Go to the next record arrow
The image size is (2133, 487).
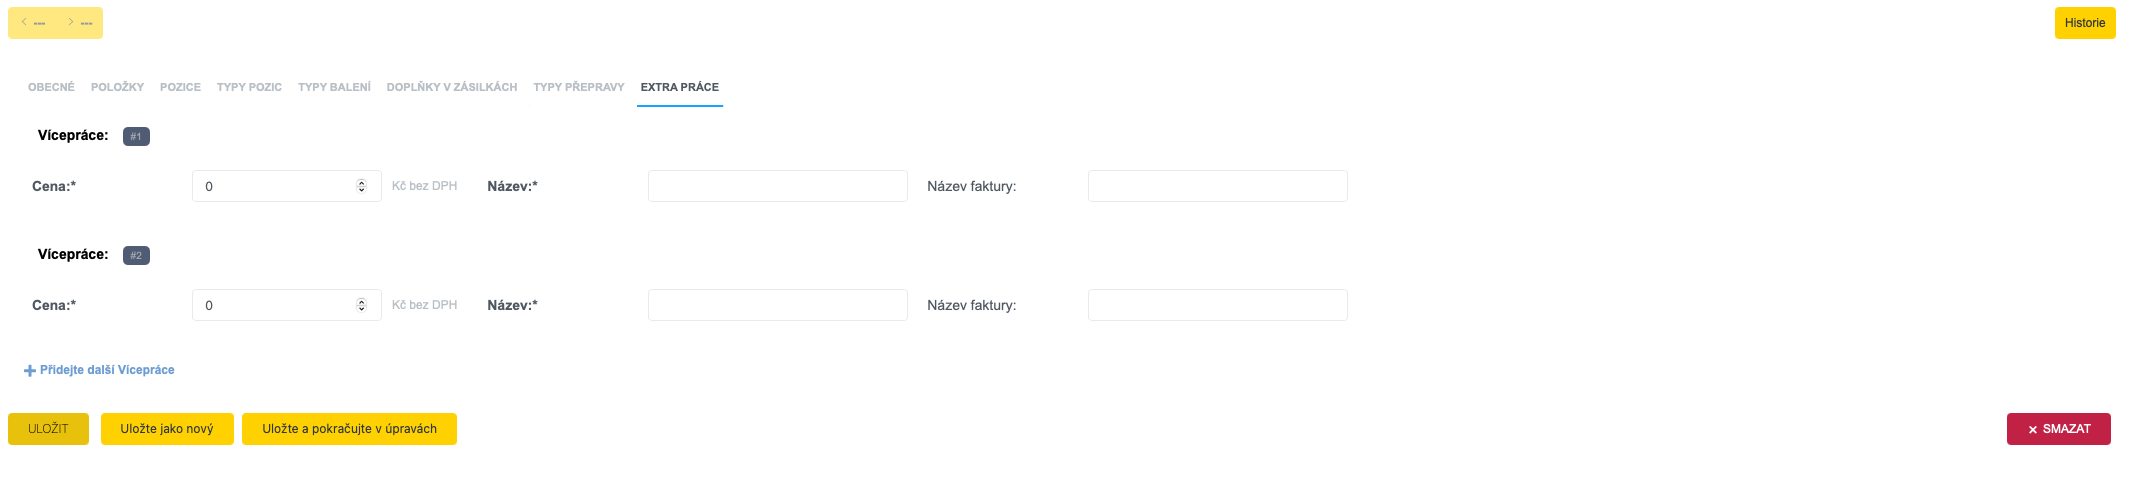[x=71, y=22]
